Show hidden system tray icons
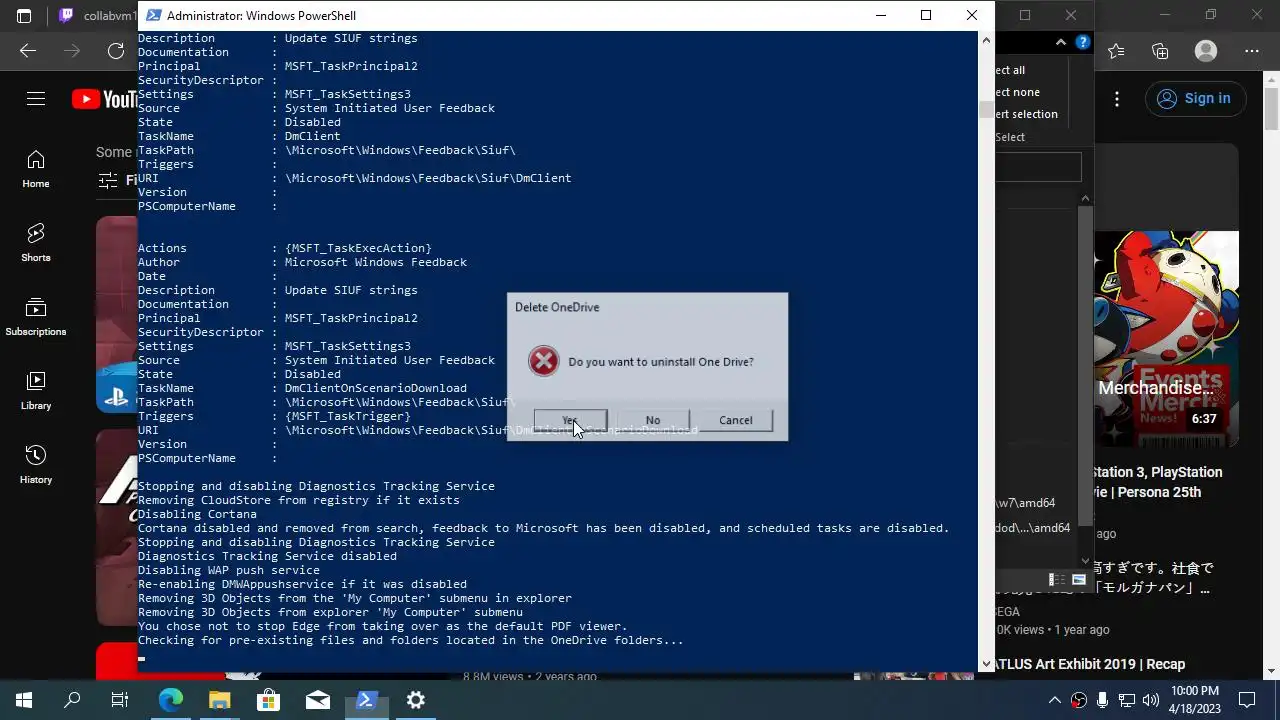This screenshot has width=1280, height=720. coord(1054,700)
